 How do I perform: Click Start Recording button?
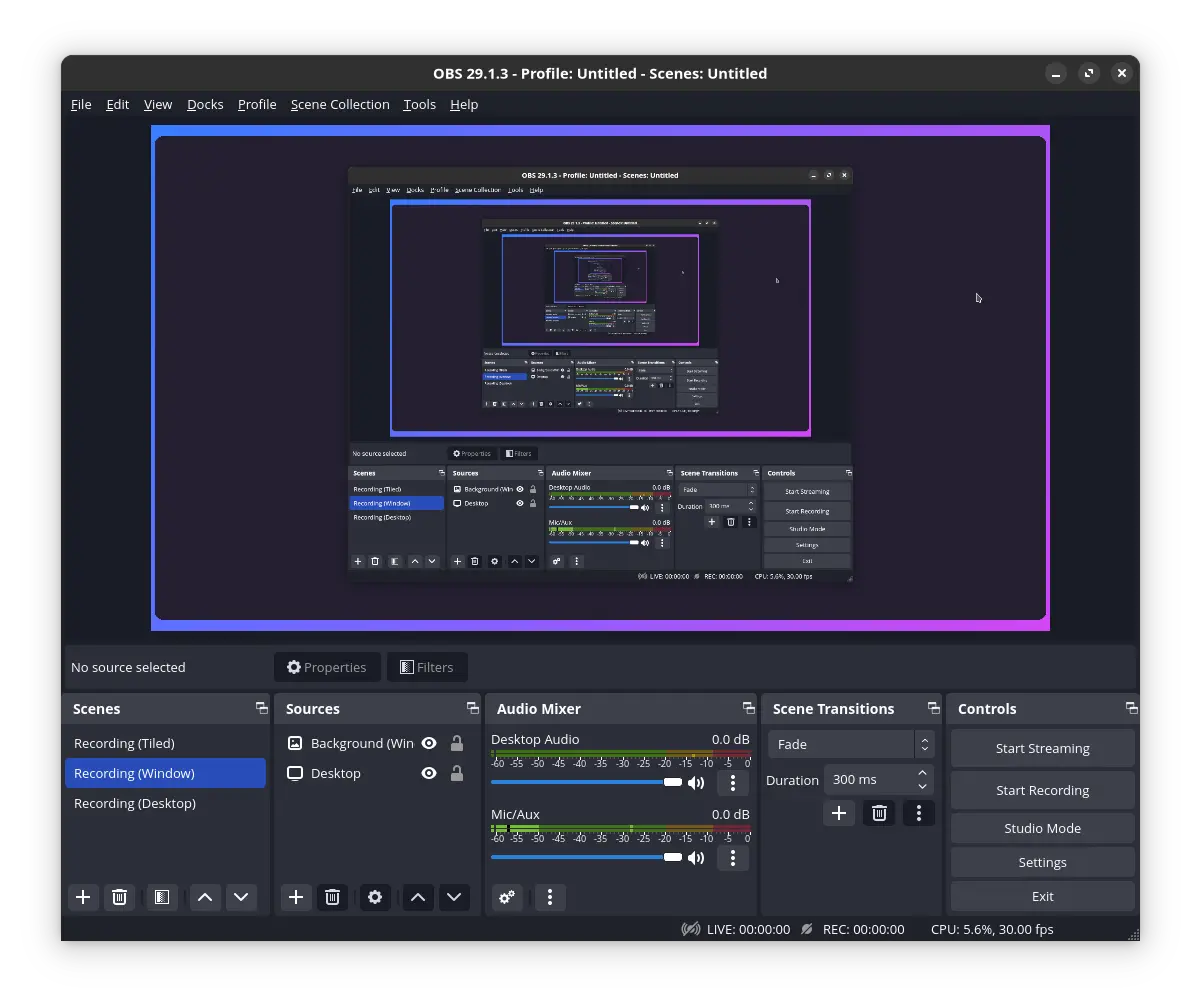[1043, 790]
